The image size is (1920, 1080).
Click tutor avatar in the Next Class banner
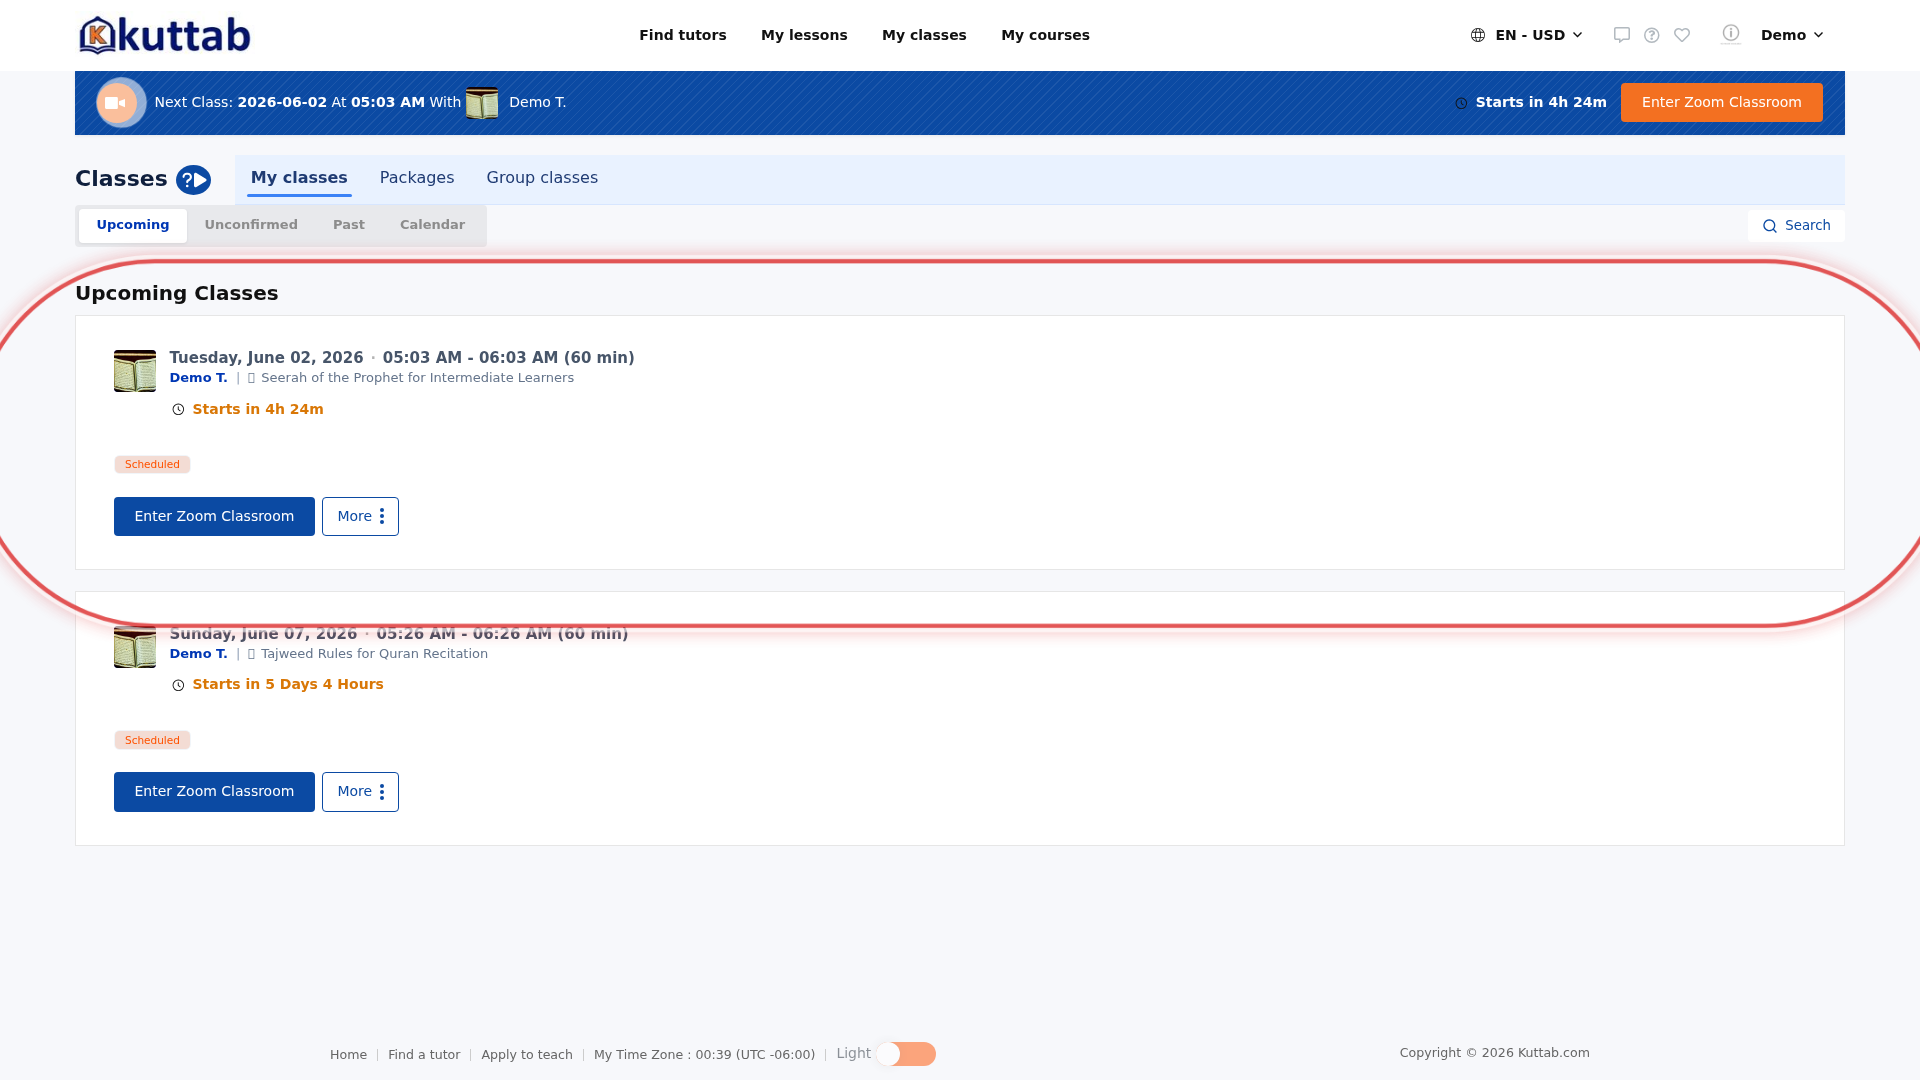pyautogui.click(x=482, y=103)
